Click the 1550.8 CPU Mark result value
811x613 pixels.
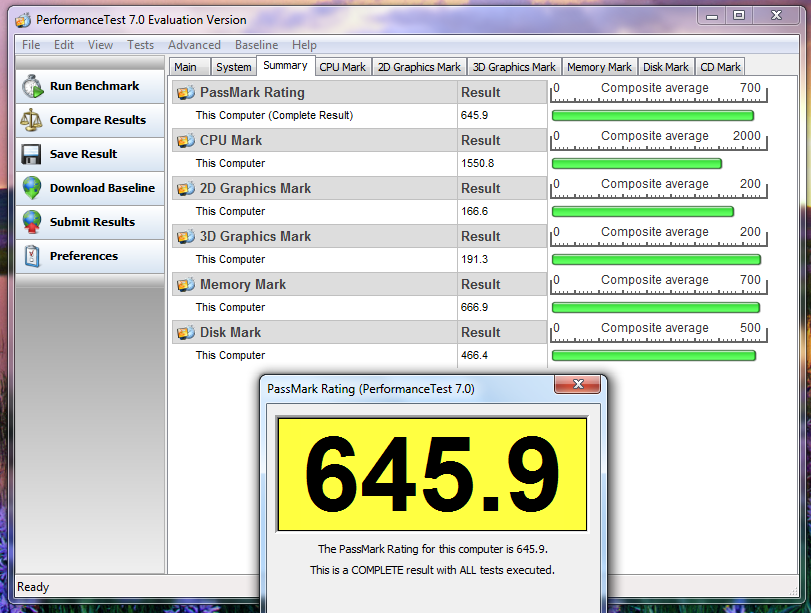click(477, 163)
